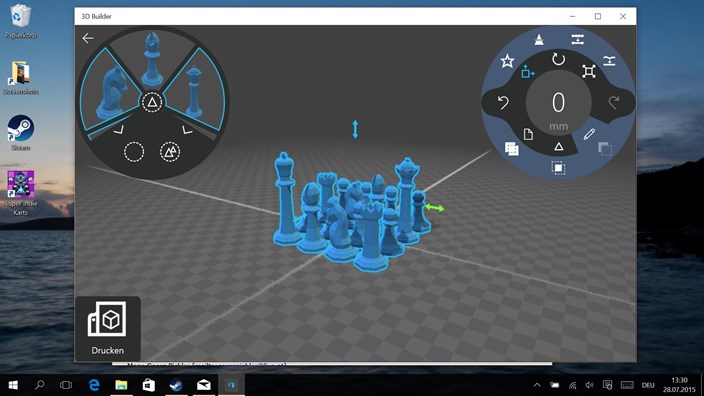The image size is (704, 396).
Task: Select the knight piece thumbnail
Action: pos(110,92)
